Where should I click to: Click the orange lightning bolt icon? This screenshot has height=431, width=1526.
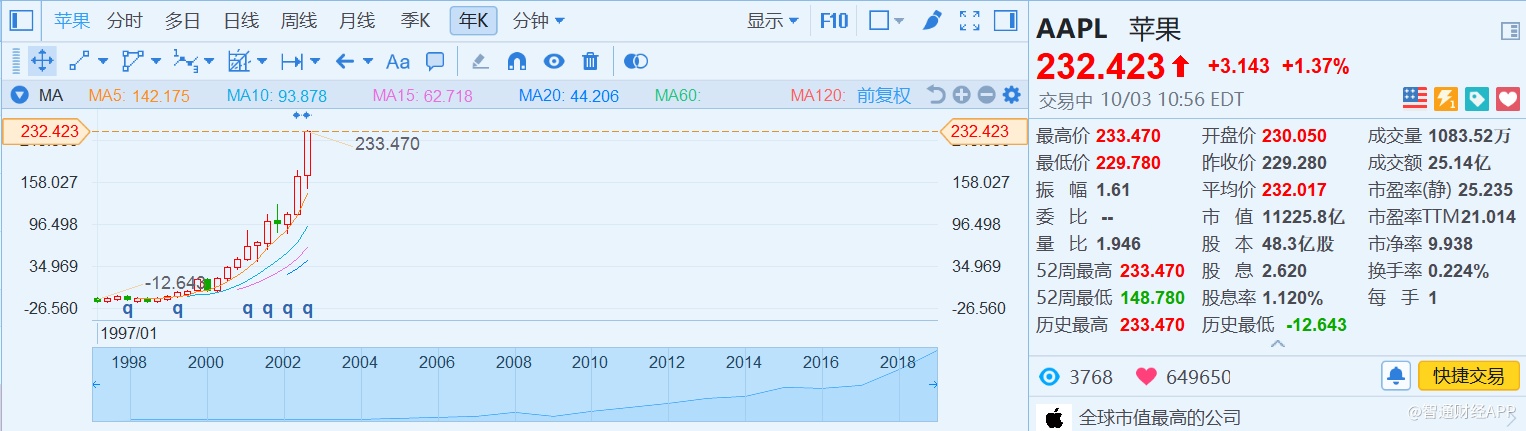pyautogui.click(x=1446, y=98)
